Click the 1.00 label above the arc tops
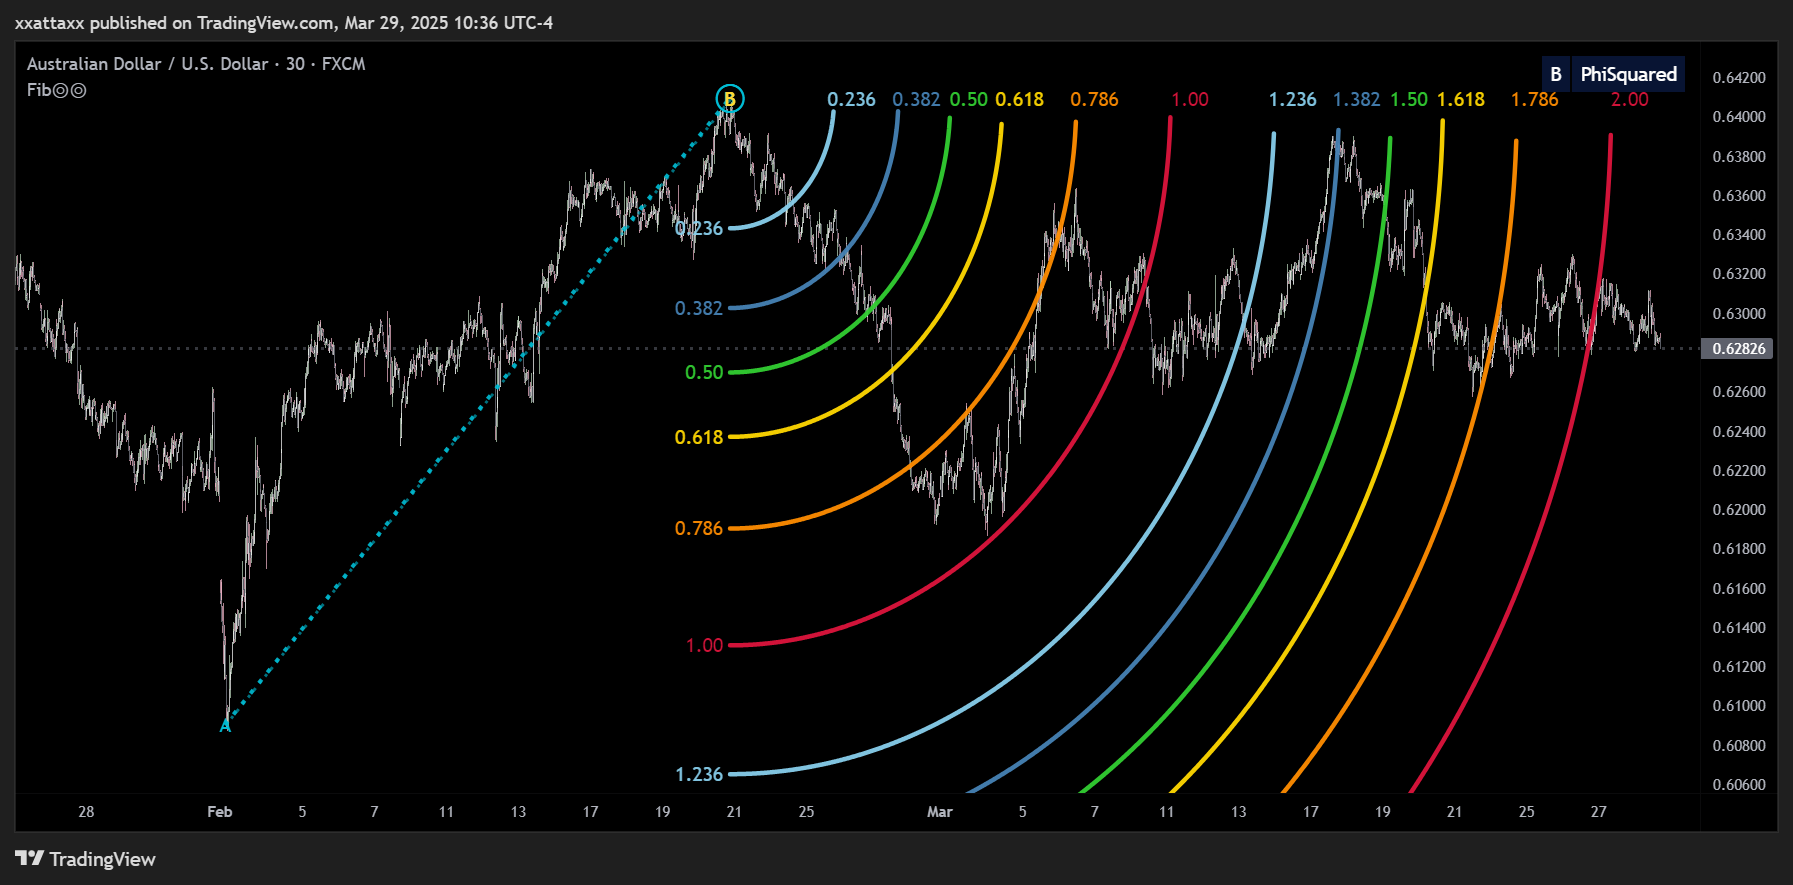The width and height of the screenshot is (1793, 885). 1190,99
